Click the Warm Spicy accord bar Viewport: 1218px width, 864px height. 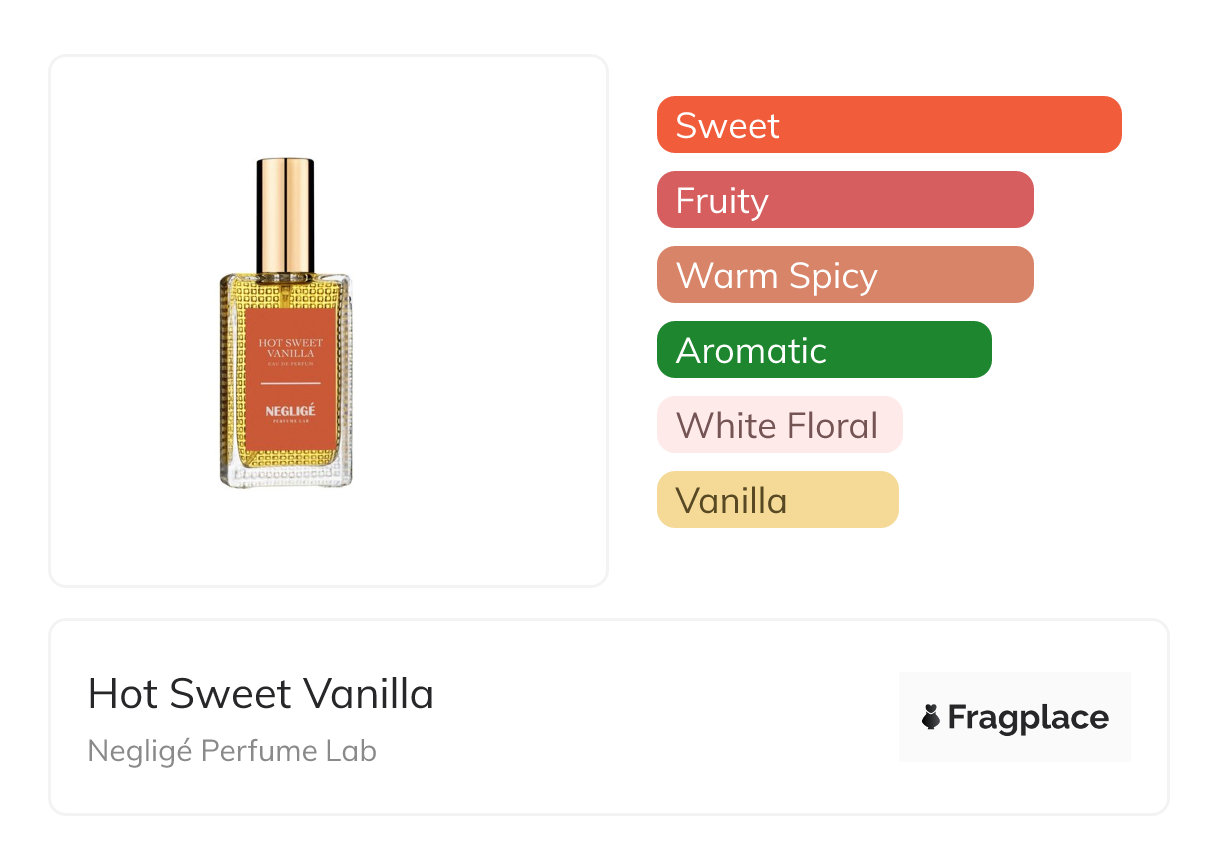845,275
